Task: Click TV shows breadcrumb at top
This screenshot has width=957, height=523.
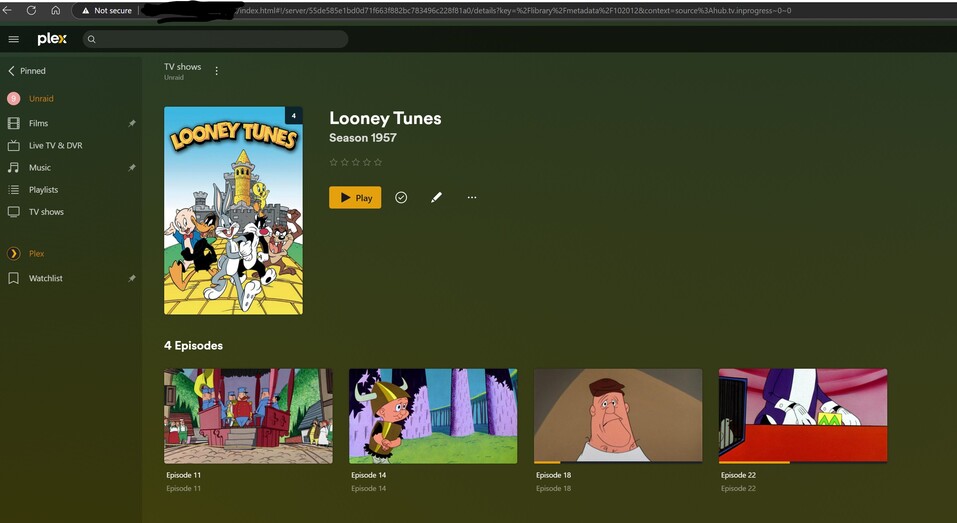Action: 182,67
